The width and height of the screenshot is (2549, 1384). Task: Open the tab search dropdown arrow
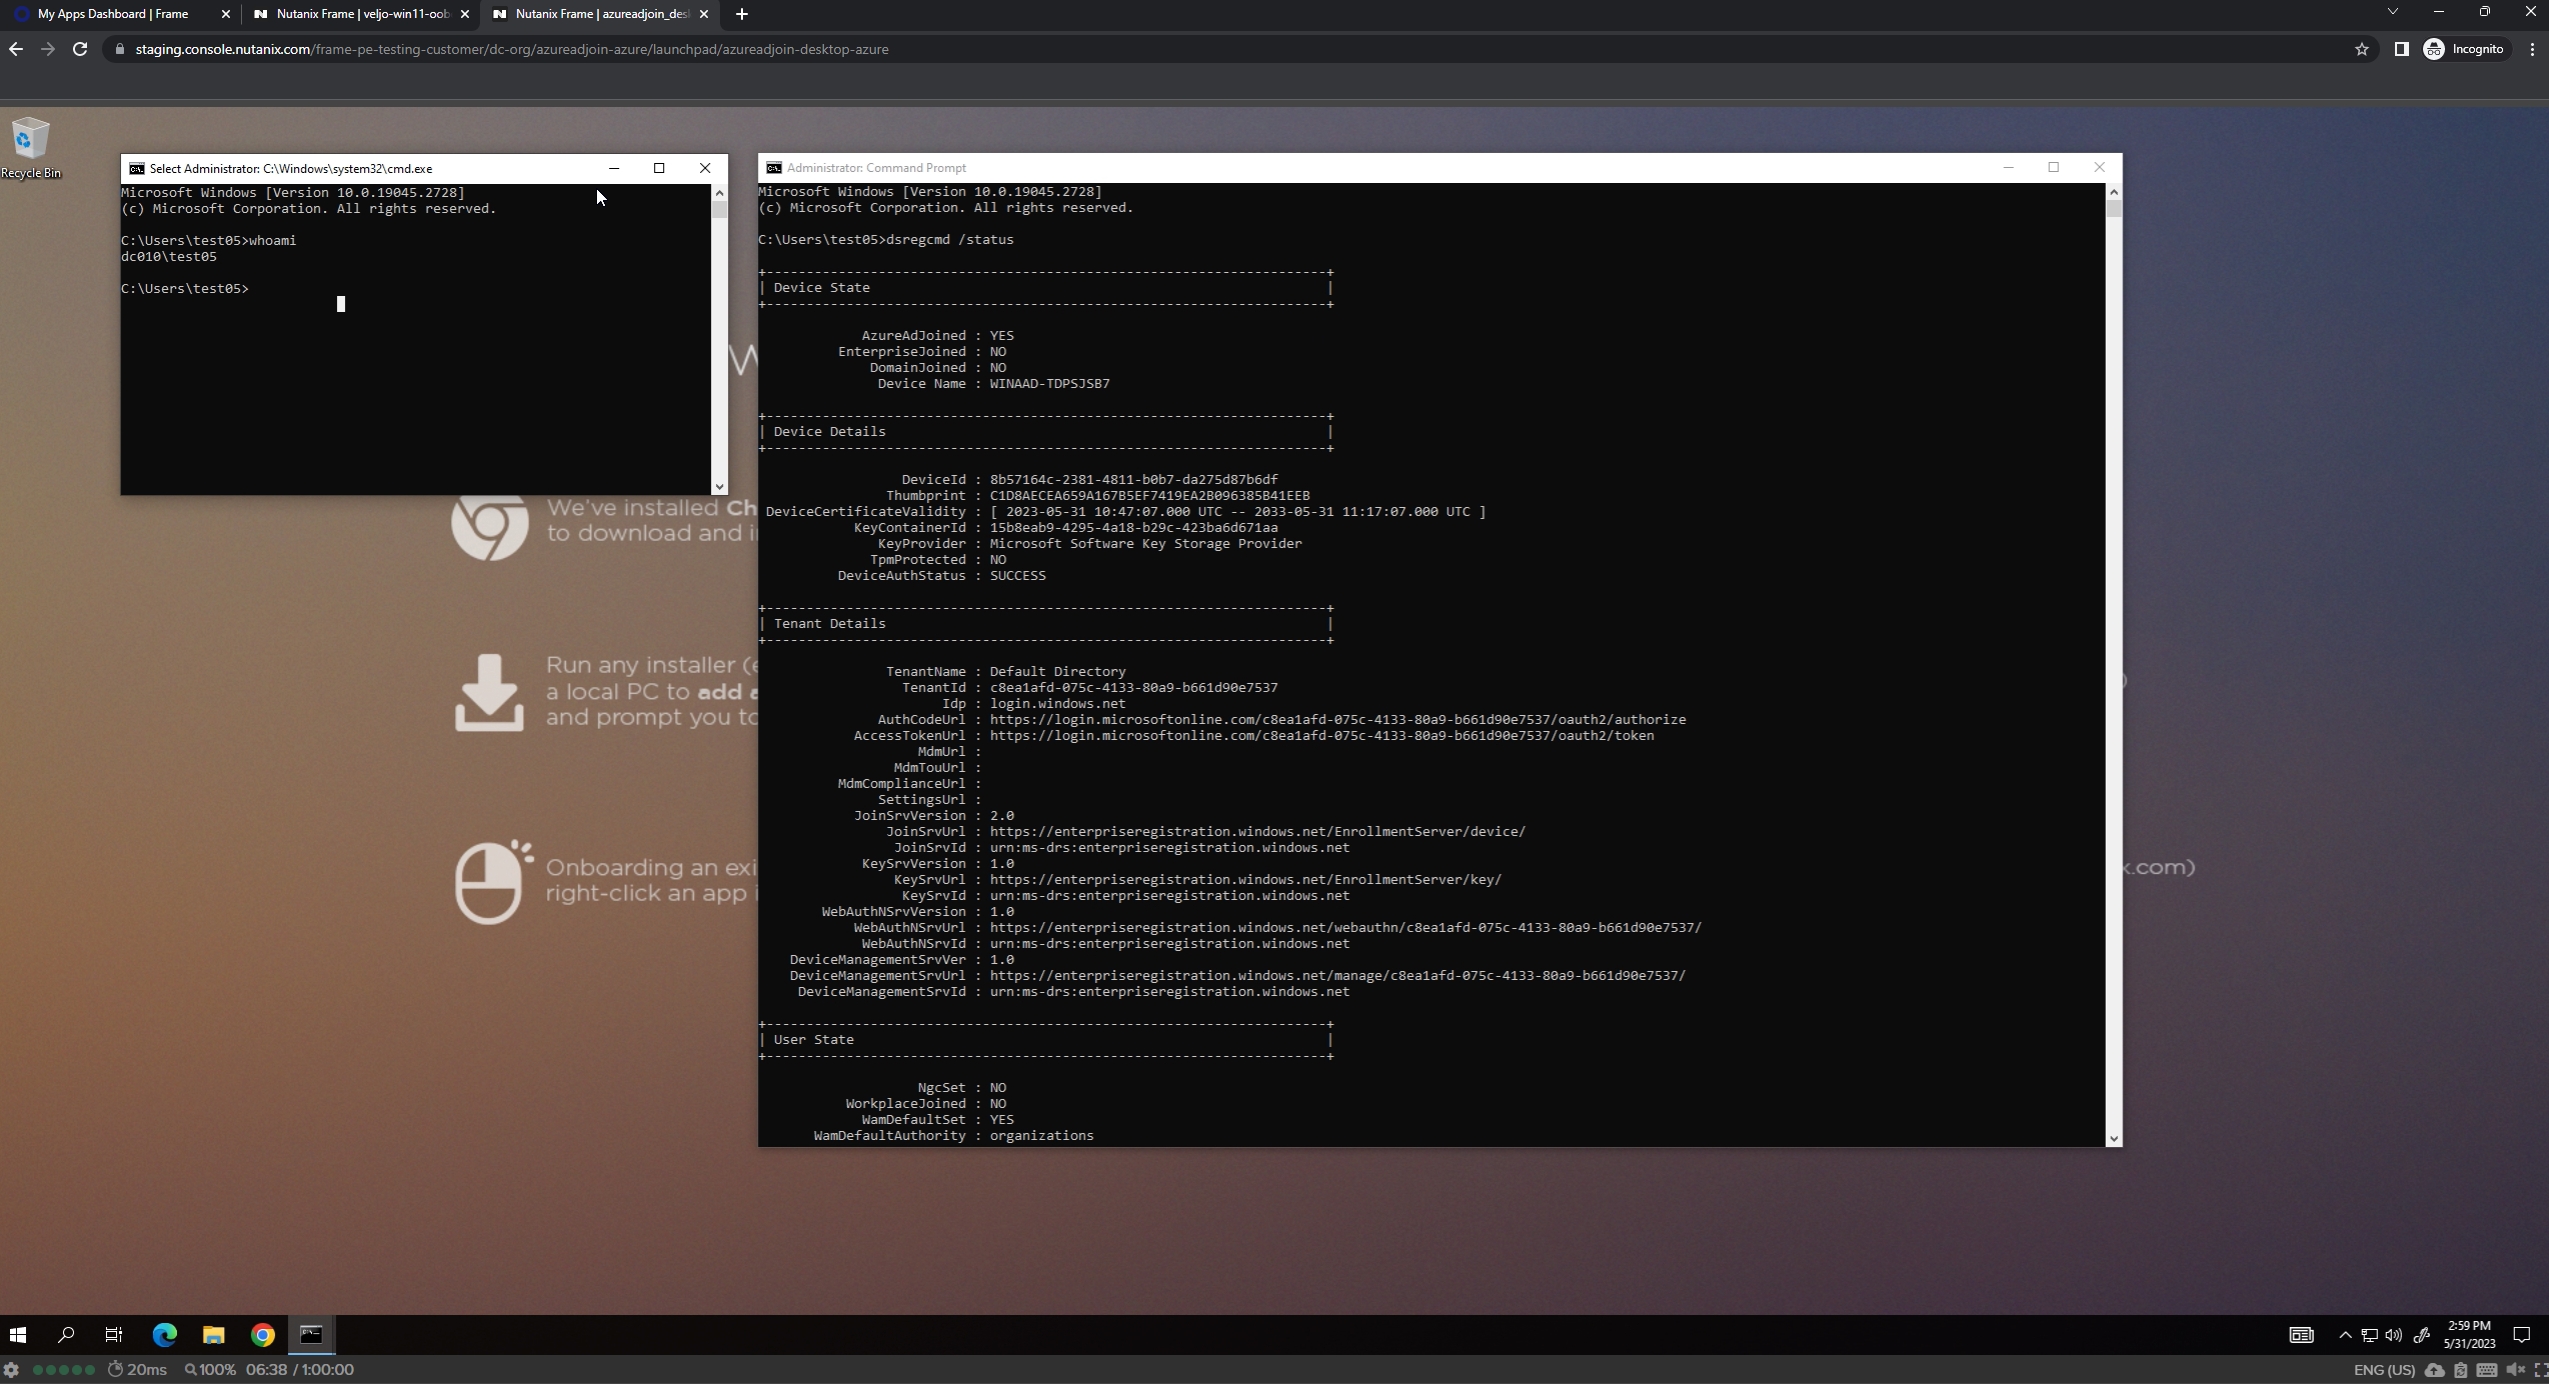[x=2392, y=12]
